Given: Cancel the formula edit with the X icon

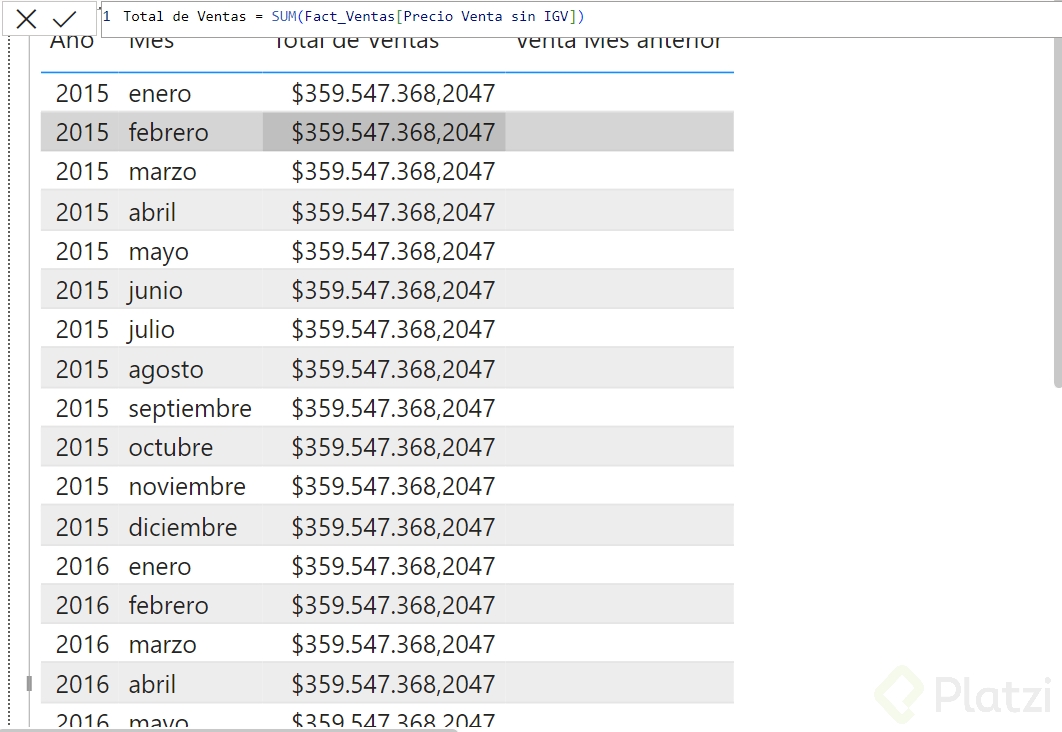Looking at the screenshot, I should tap(26, 18).
